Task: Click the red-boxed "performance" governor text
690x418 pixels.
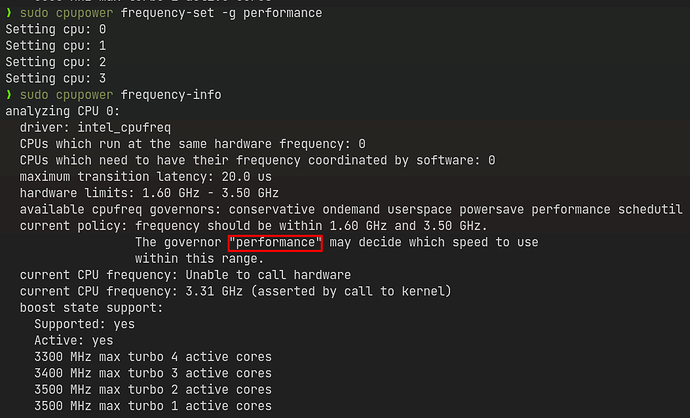Action: [275, 243]
